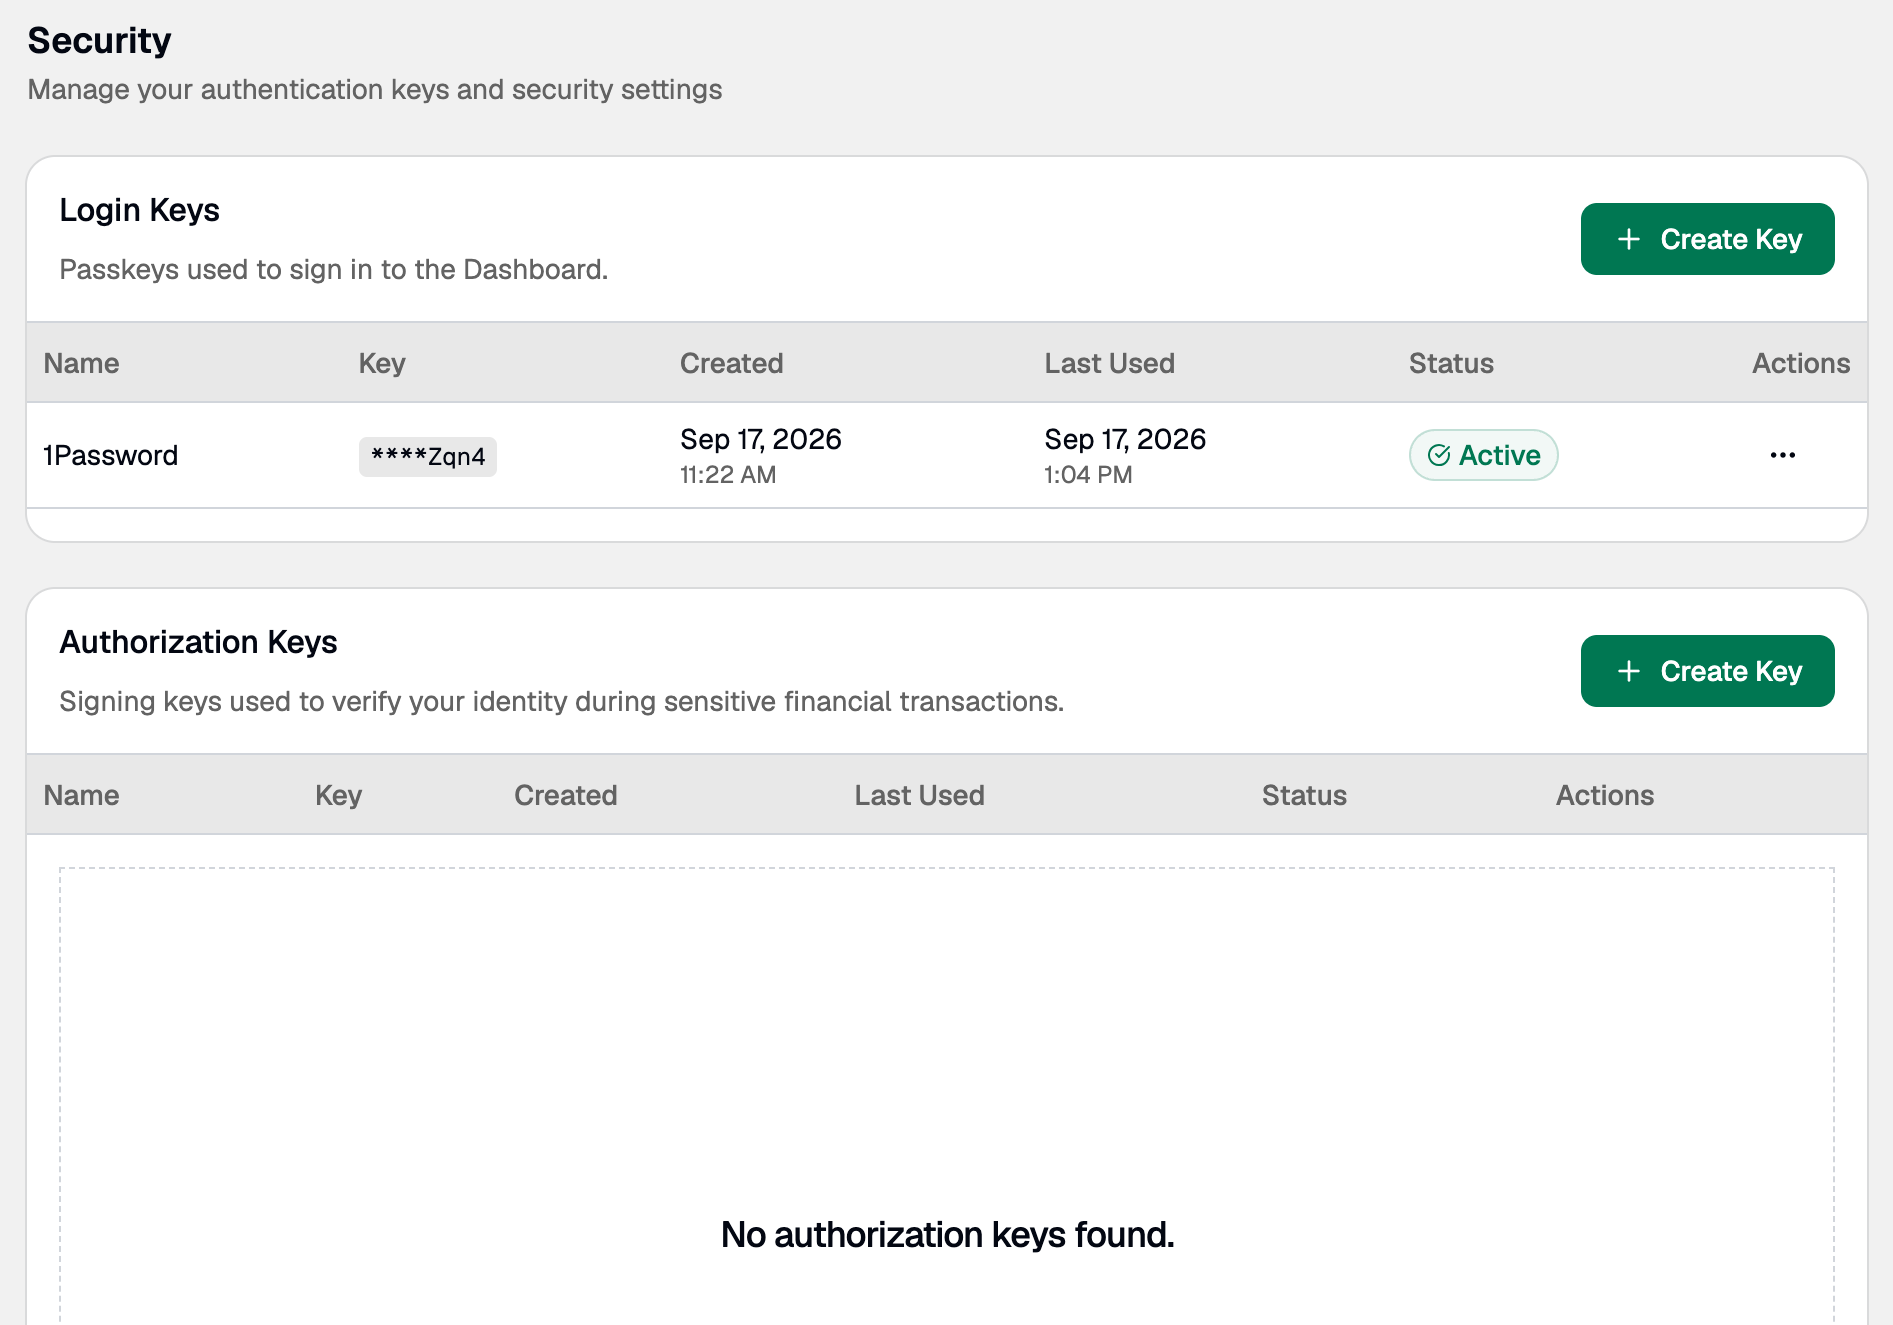Select the ****Zqn4 key chip
This screenshot has width=1893, height=1325.
(428, 456)
